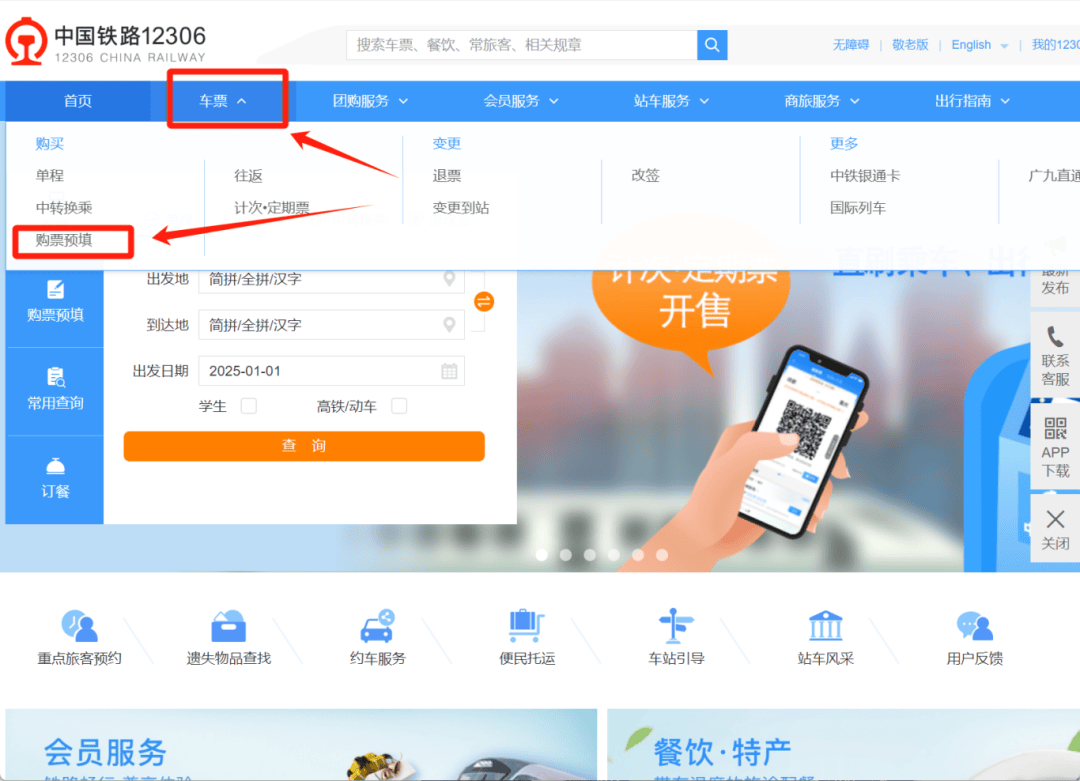Open 用户反馈 feedback icon
This screenshot has height=781, width=1080.
(974, 627)
